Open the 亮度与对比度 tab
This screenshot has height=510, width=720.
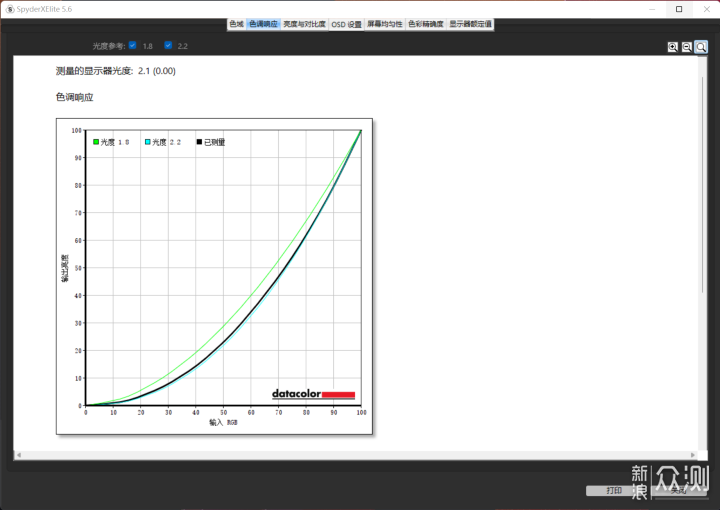click(x=304, y=24)
